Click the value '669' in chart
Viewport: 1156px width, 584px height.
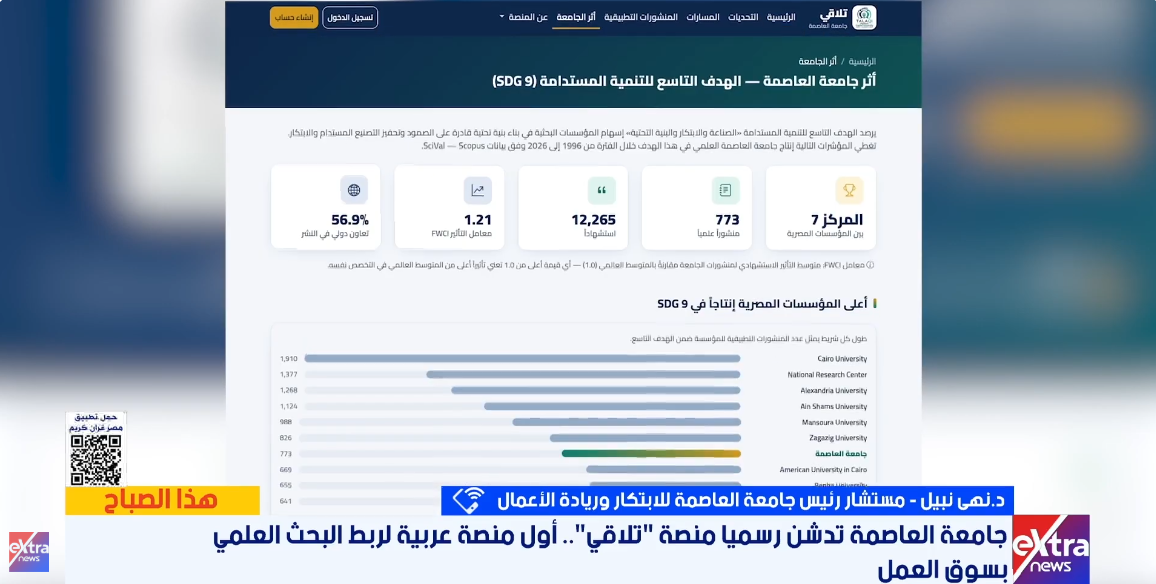pos(285,470)
